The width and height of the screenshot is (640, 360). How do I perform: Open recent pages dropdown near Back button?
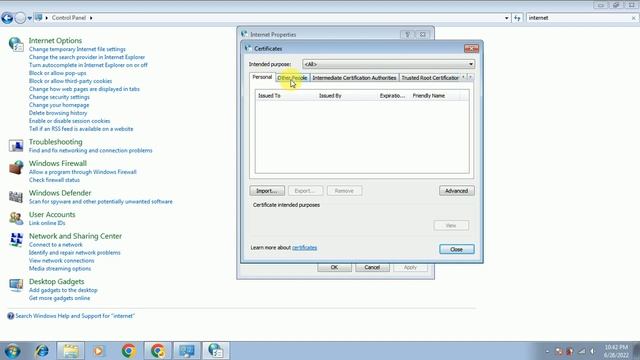tap(30, 18)
